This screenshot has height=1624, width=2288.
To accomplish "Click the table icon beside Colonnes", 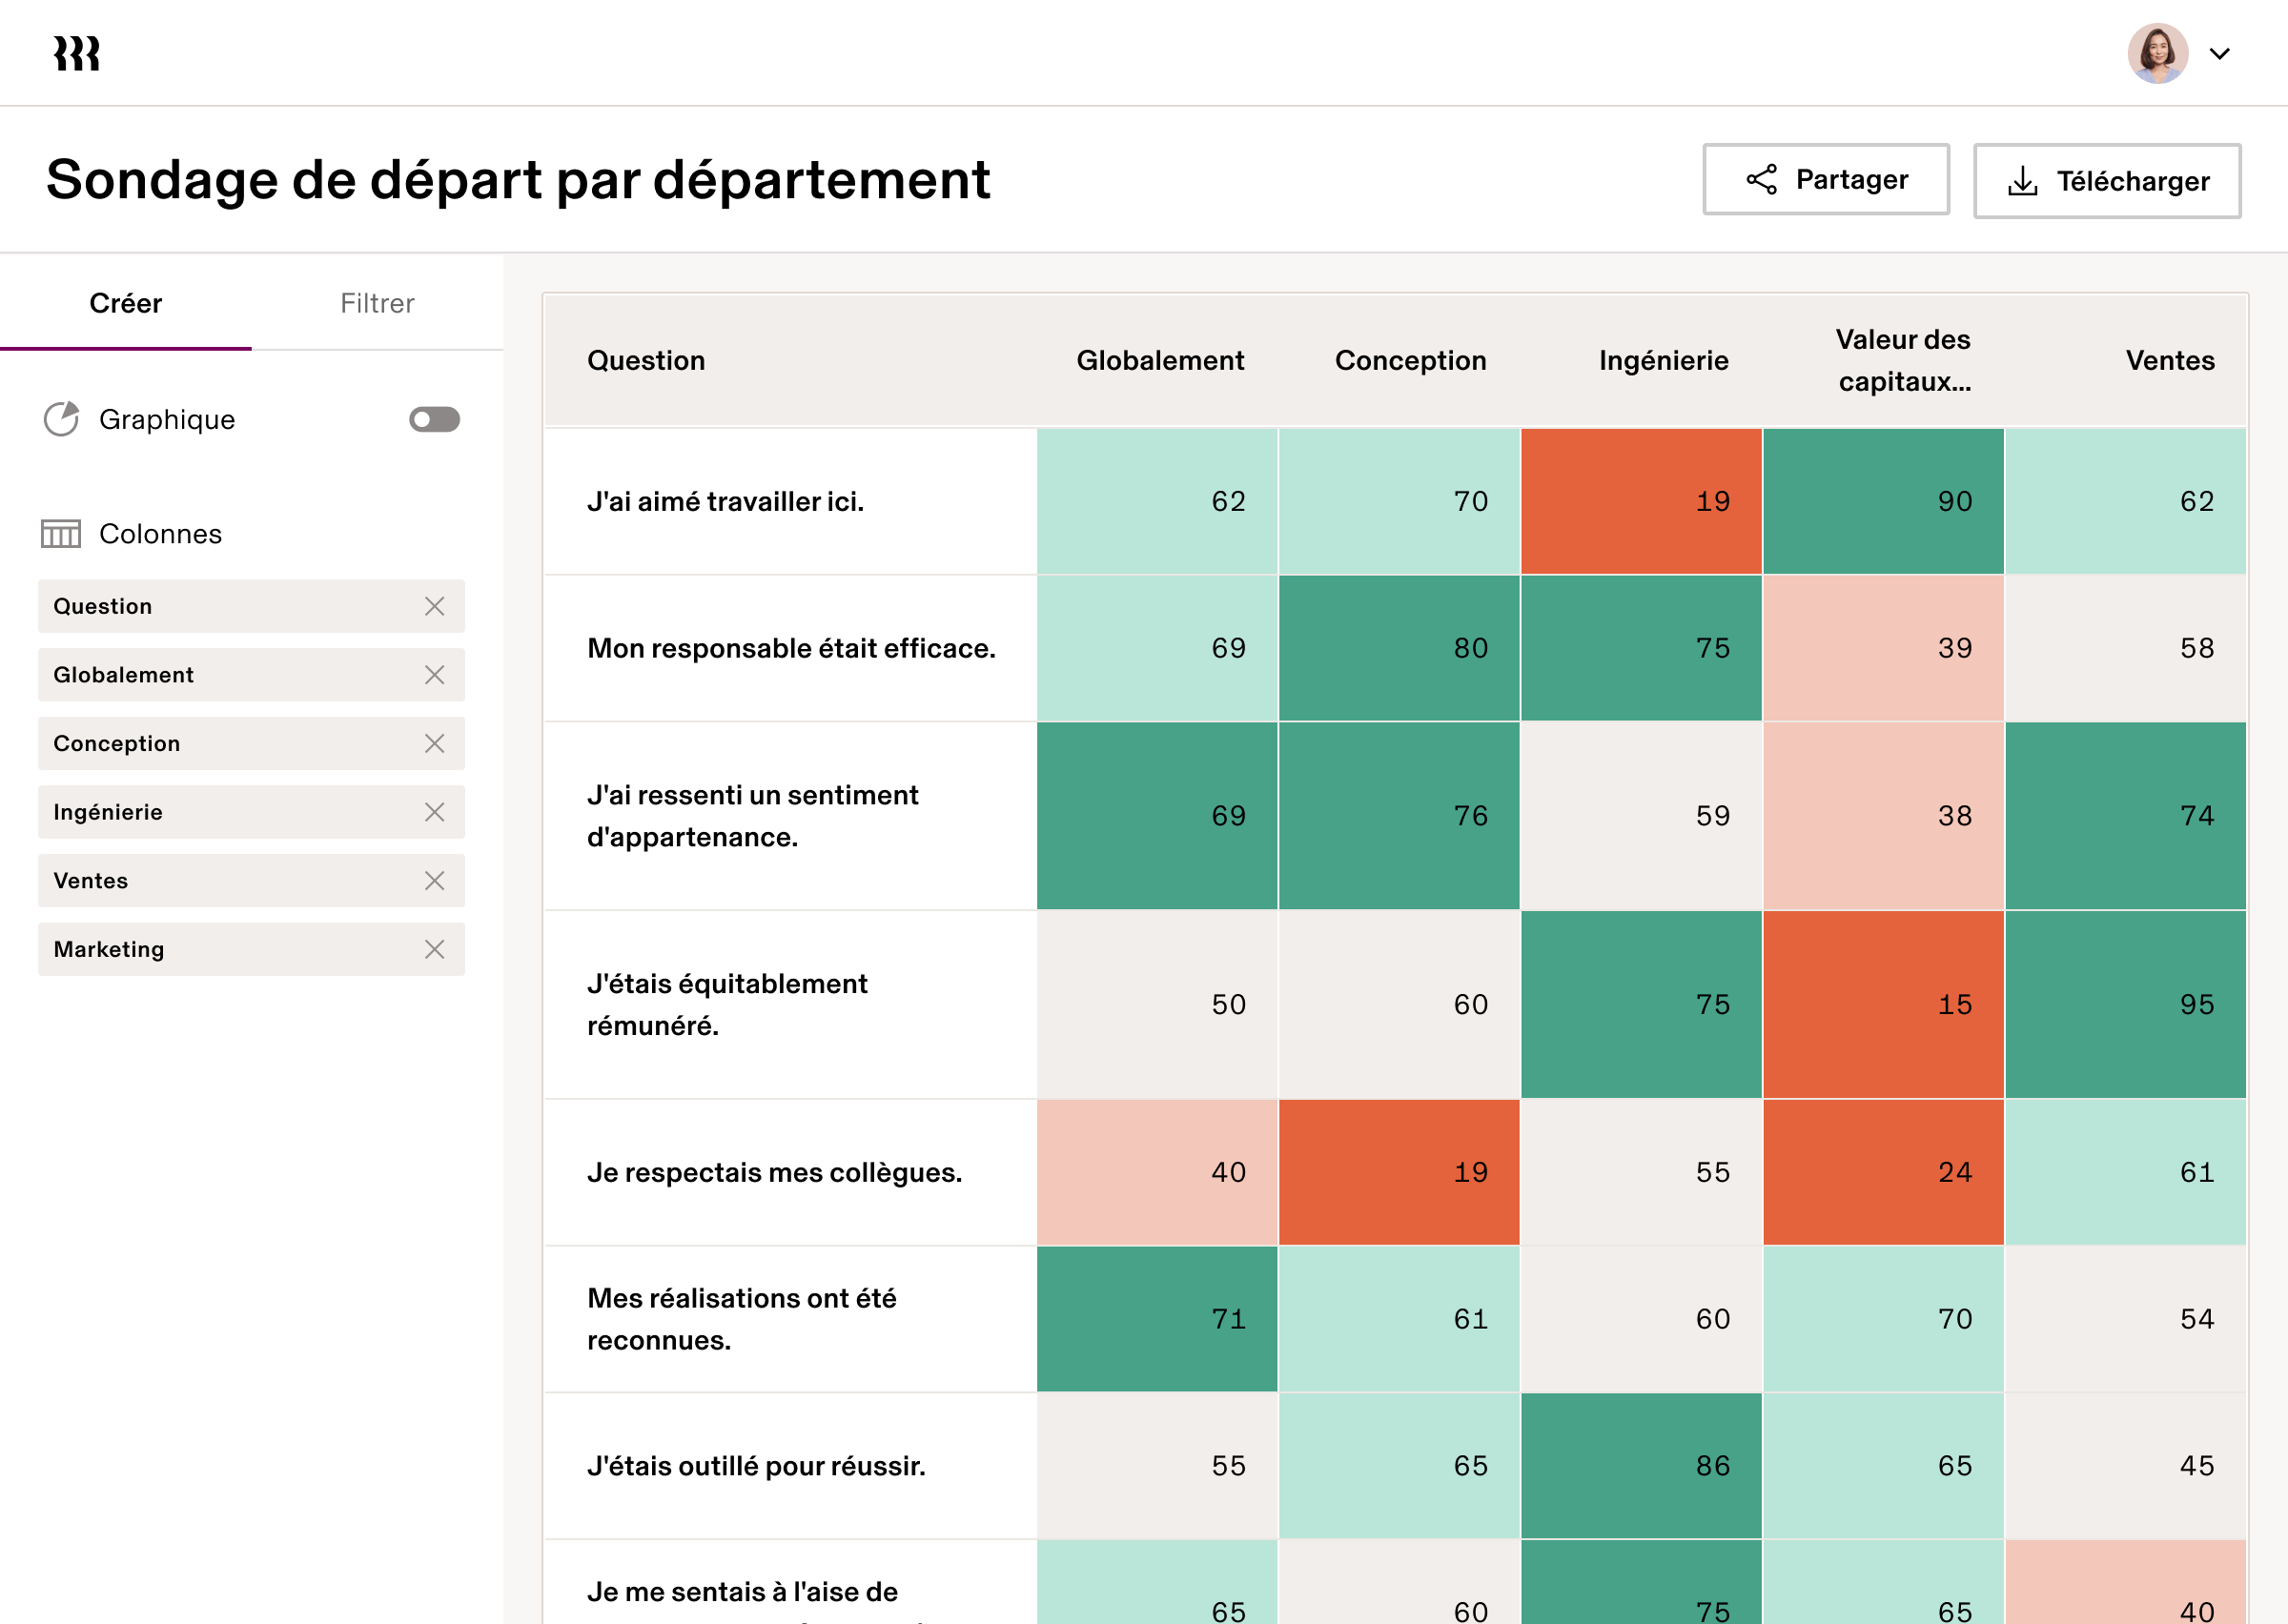I will tap(60, 534).
